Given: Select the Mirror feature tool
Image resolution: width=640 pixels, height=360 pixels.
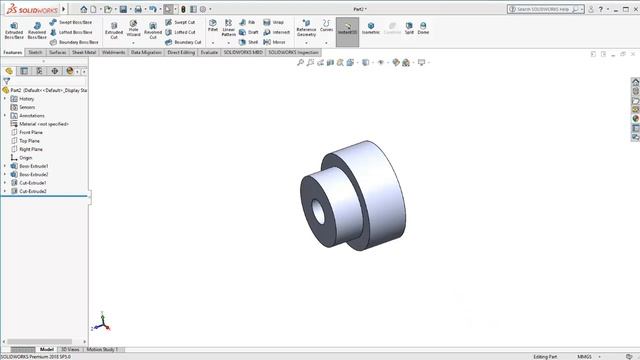Looking at the screenshot, I should pyautogui.click(x=274, y=42).
